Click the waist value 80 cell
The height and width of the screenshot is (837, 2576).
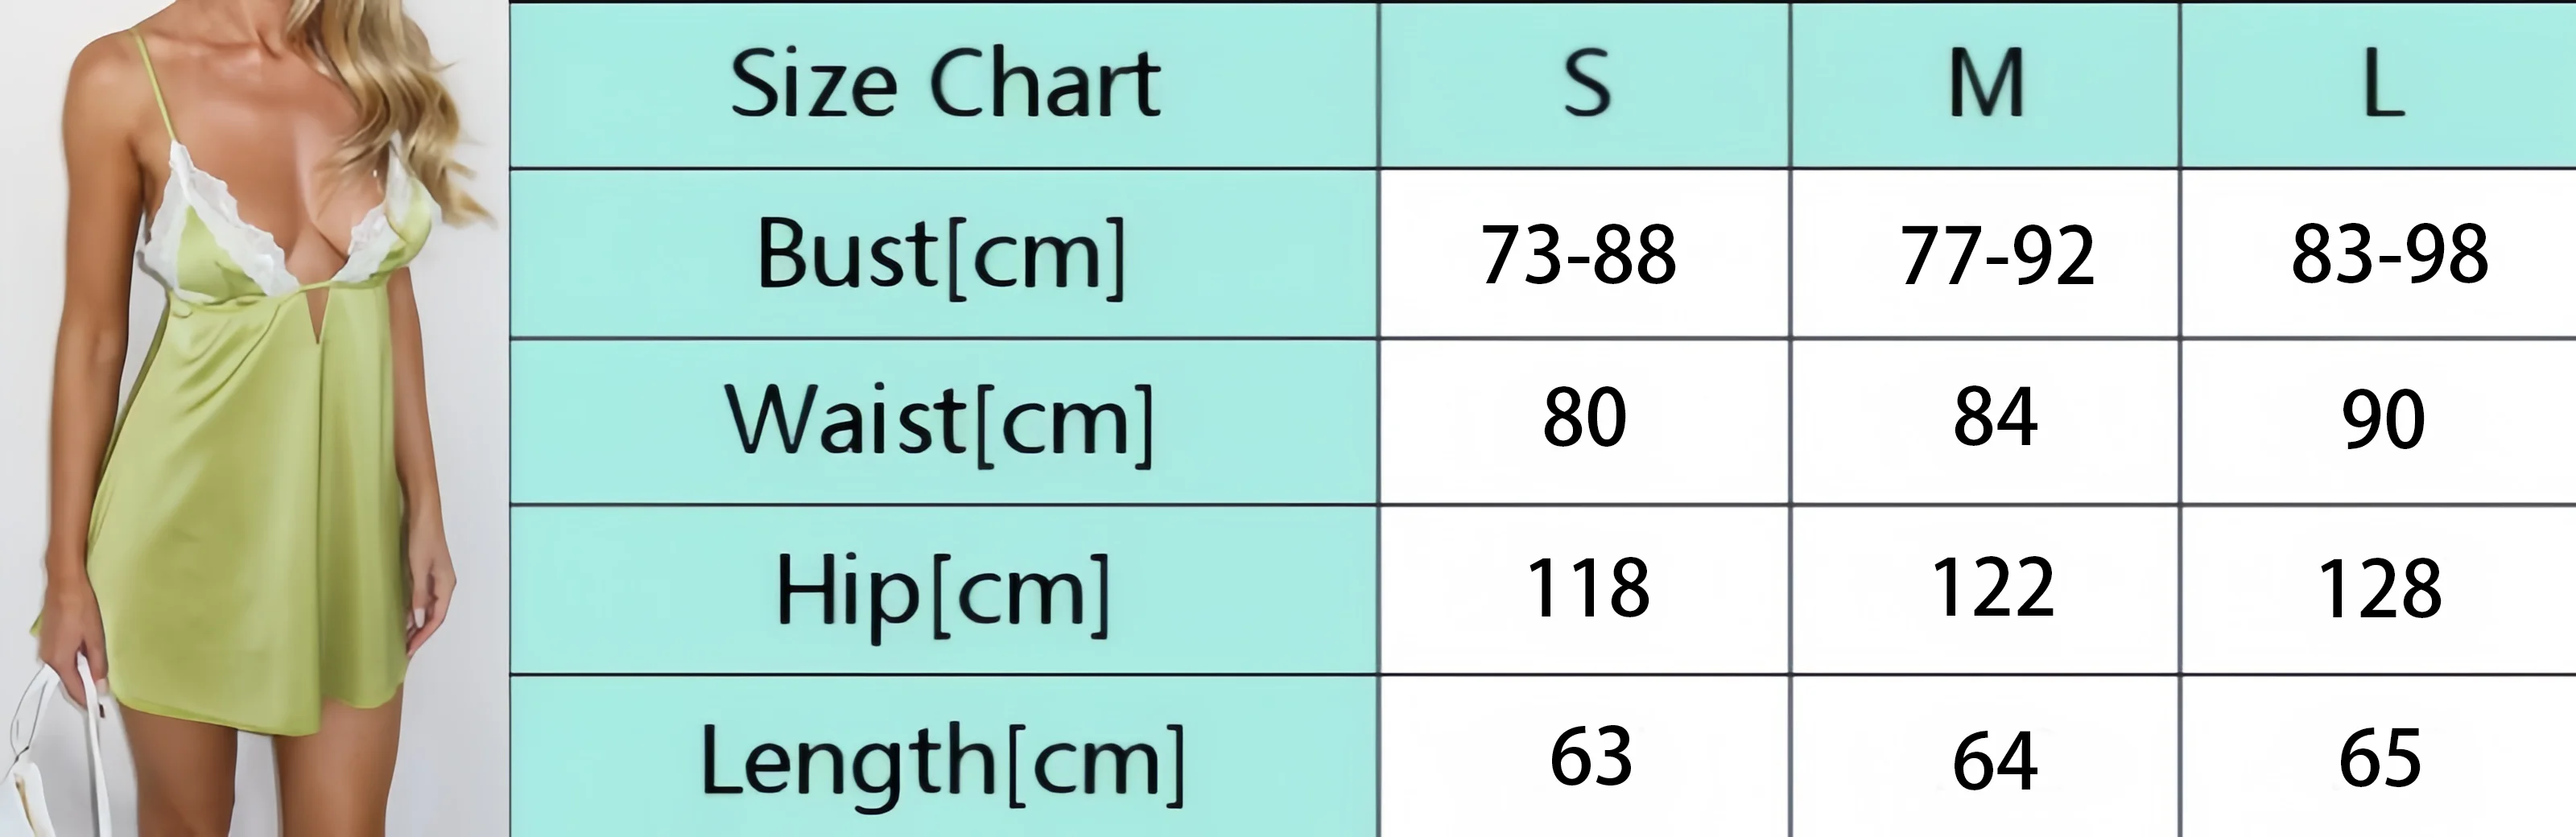1584,421
